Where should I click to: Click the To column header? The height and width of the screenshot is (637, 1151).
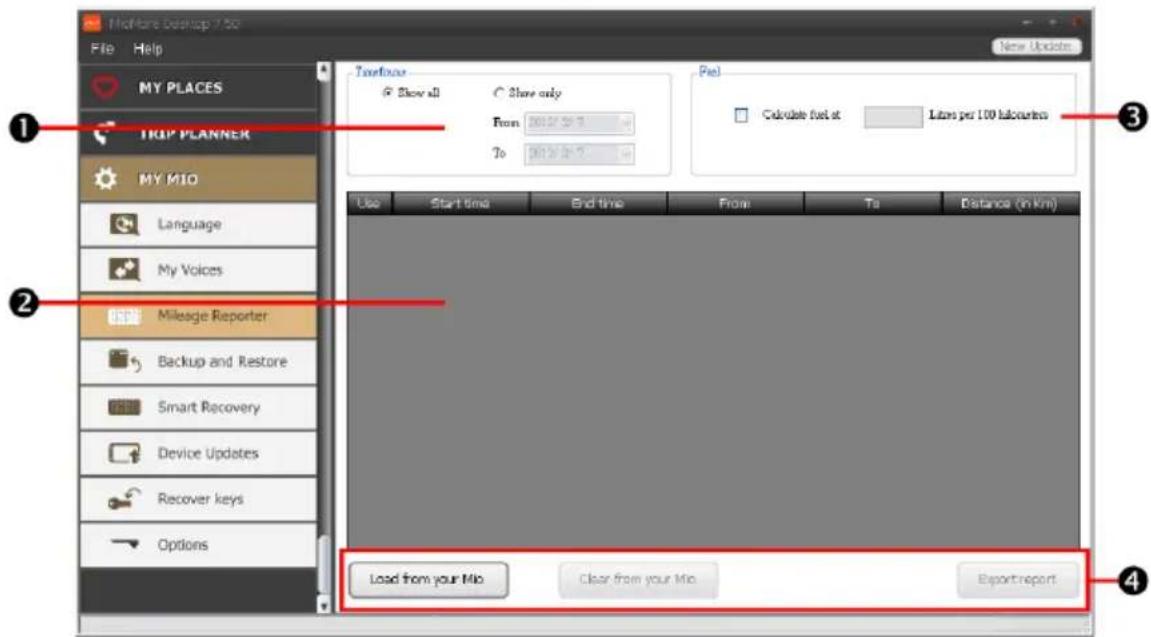(x=872, y=203)
